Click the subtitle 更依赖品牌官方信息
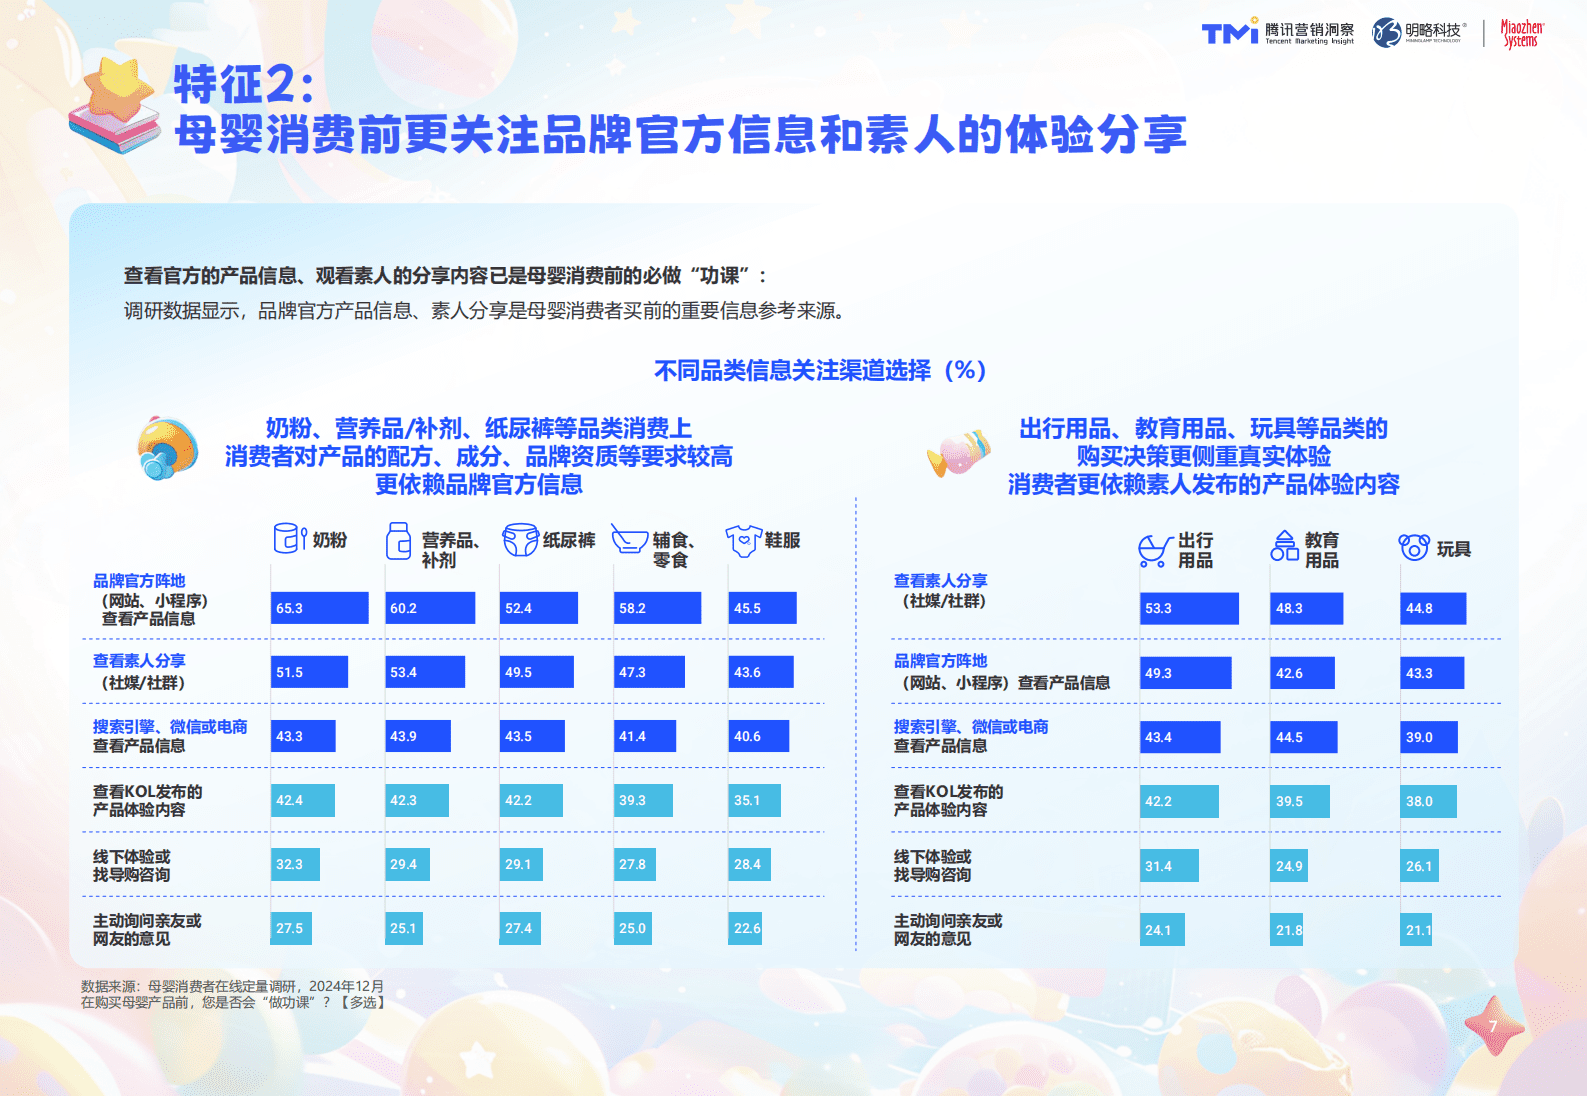The height and width of the screenshot is (1096, 1587). (479, 485)
